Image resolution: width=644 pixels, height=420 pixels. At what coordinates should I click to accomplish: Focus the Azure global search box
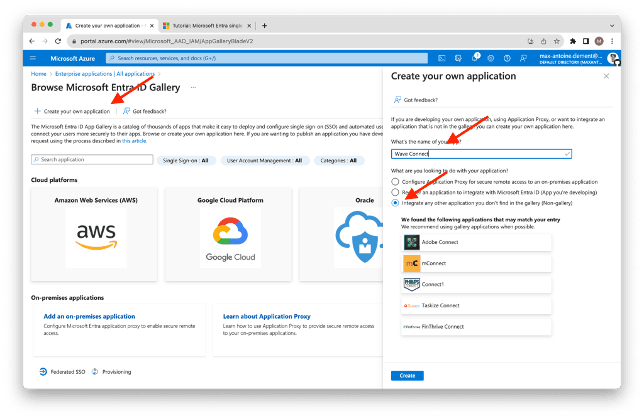click(267, 58)
